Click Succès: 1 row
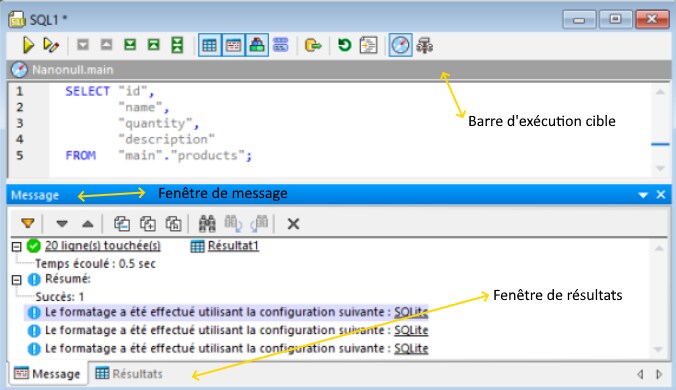 [x=59, y=296]
